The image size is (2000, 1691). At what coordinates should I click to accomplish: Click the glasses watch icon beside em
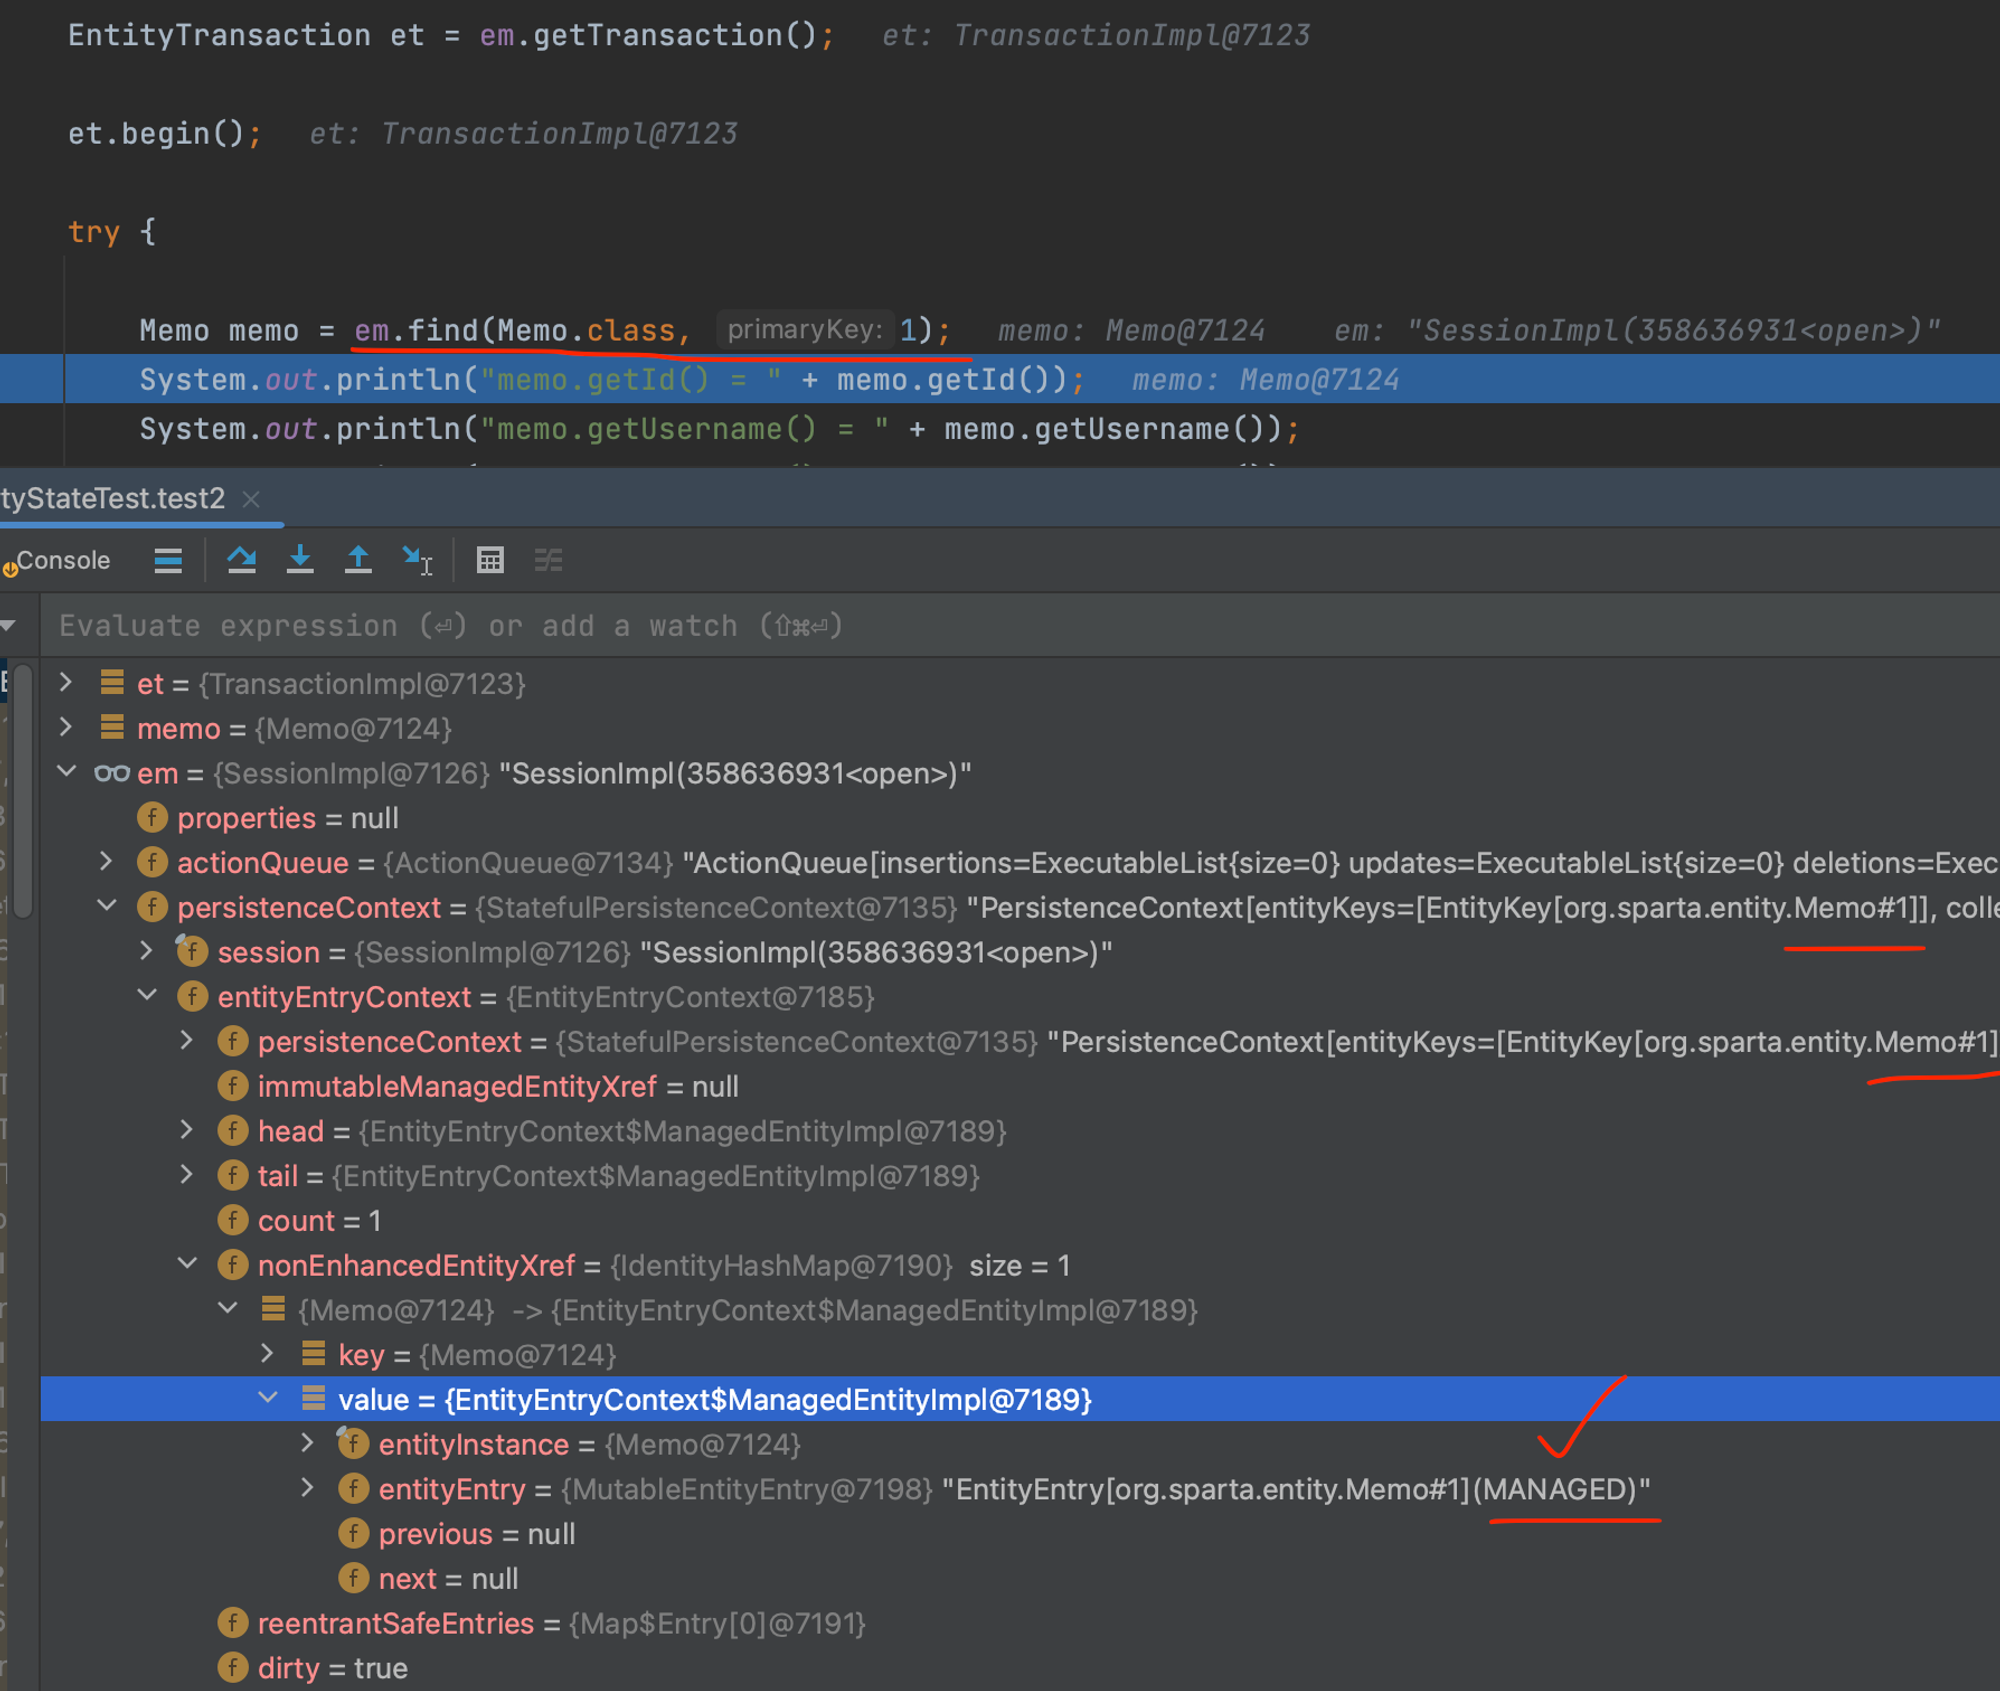(111, 773)
